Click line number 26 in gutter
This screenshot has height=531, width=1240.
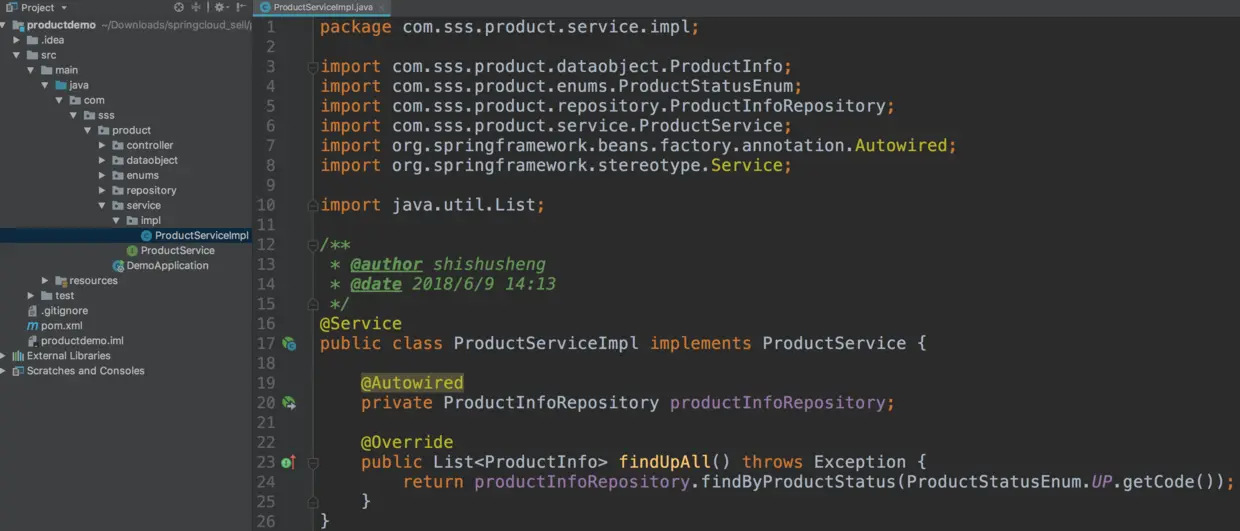tap(265, 521)
